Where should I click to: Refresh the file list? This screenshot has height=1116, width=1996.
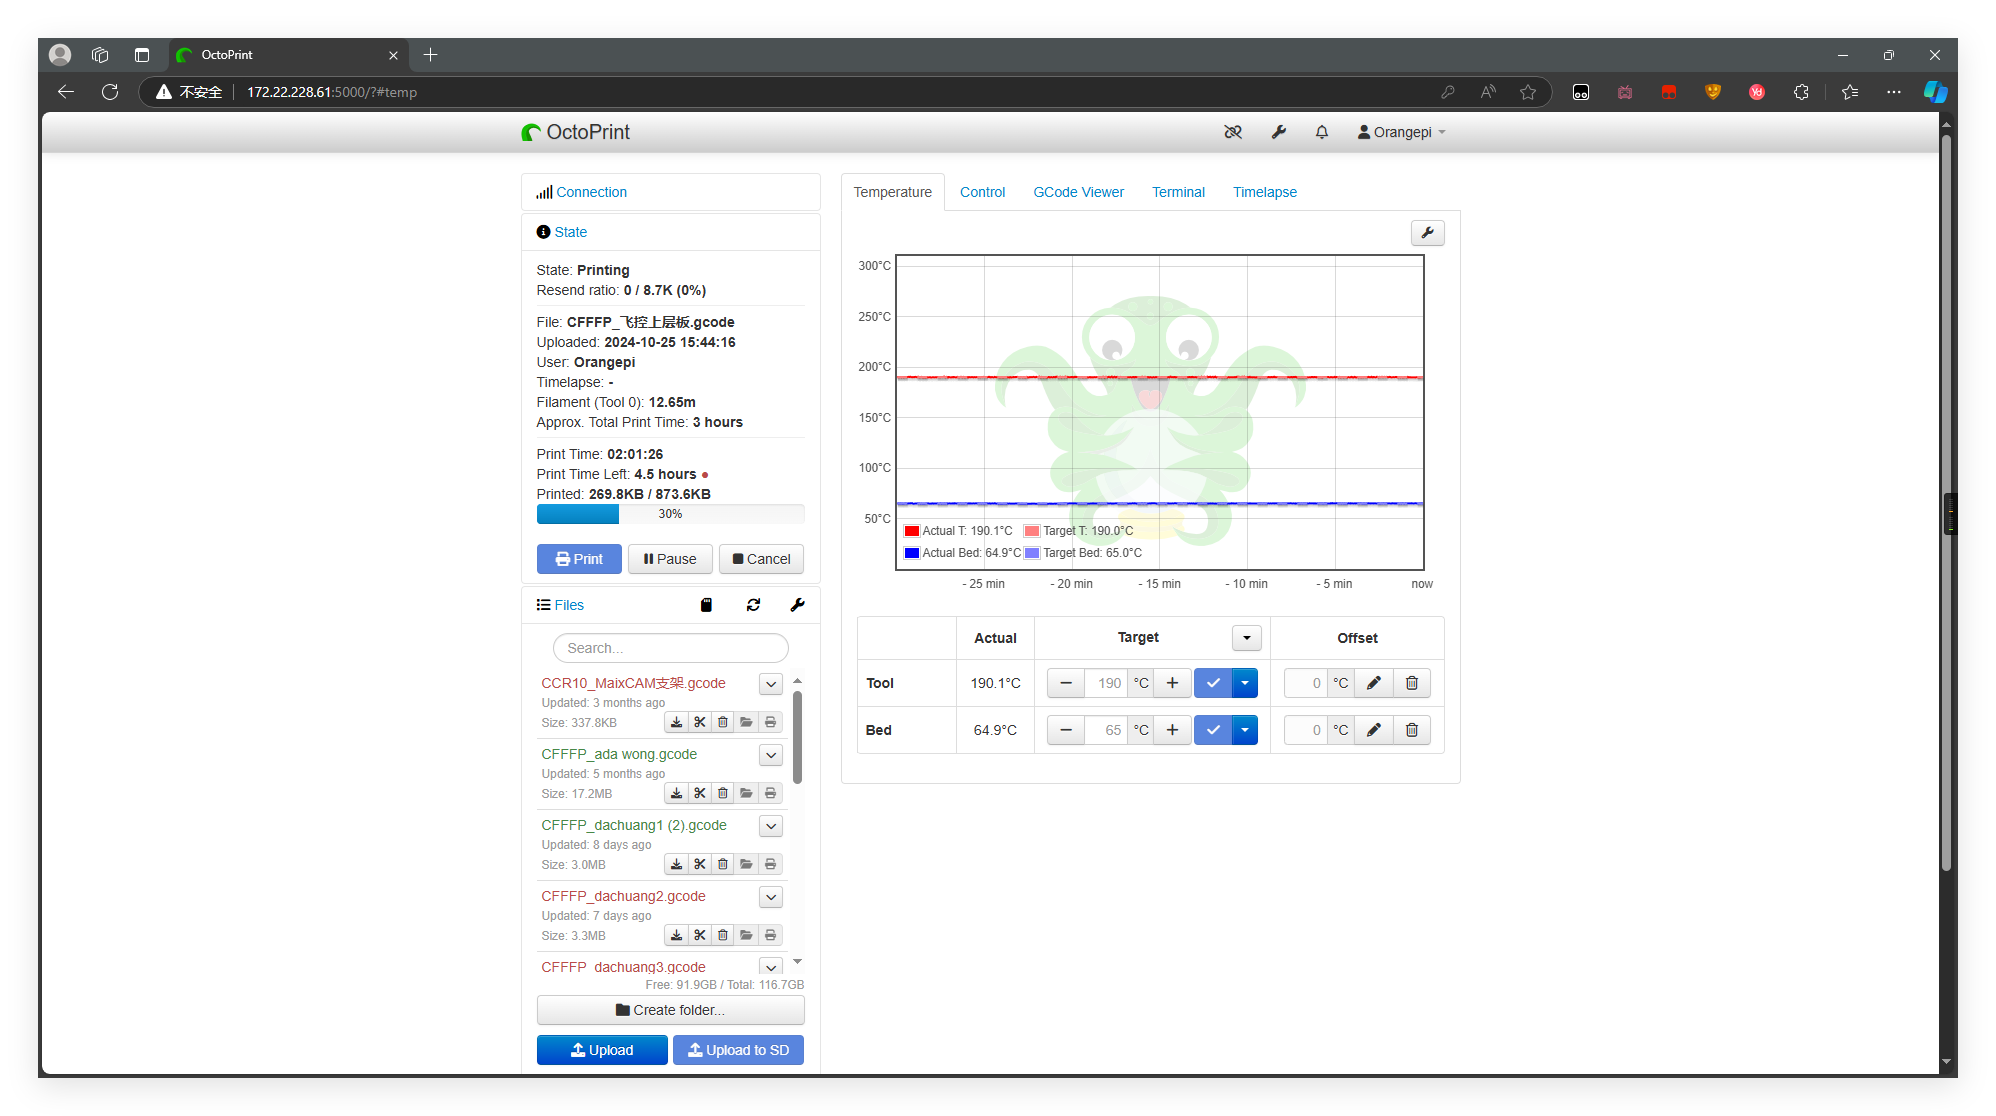(753, 605)
